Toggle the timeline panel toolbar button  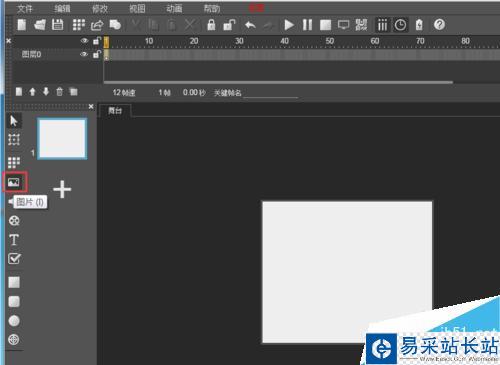tap(382, 25)
